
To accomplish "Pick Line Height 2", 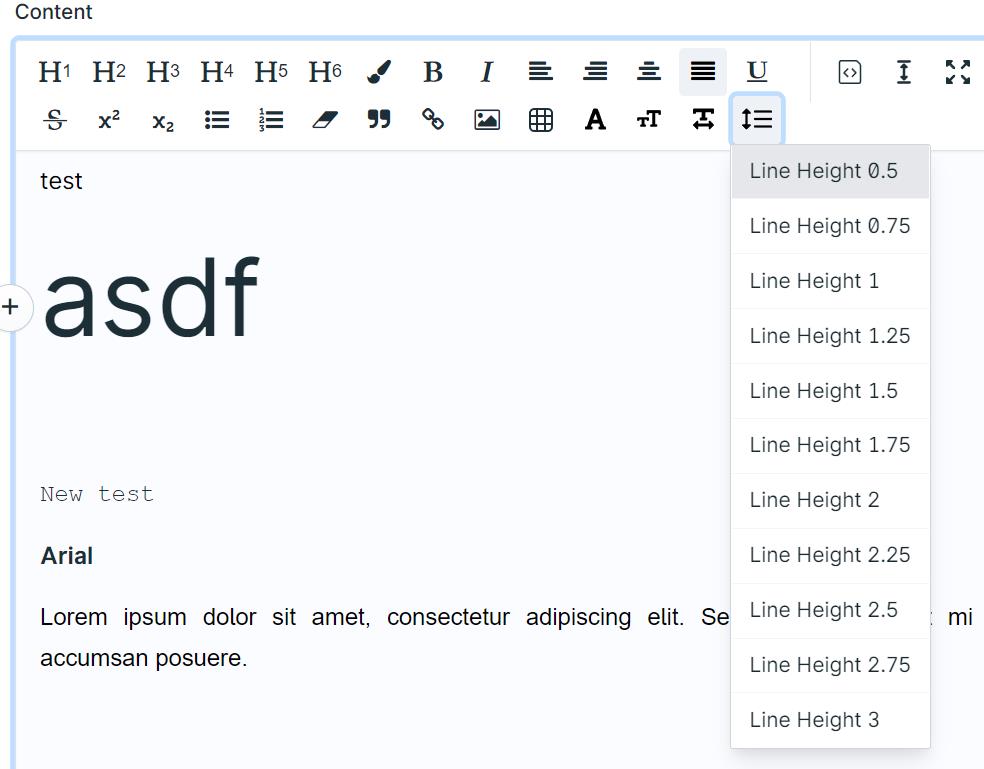I will pyautogui.click(x=830, y=500).
